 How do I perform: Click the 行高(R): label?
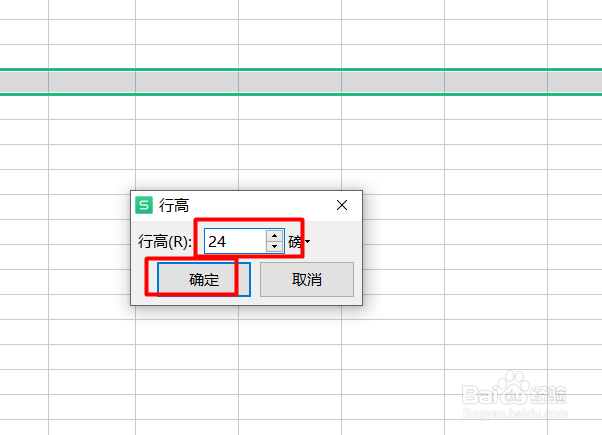pos(165,242)
